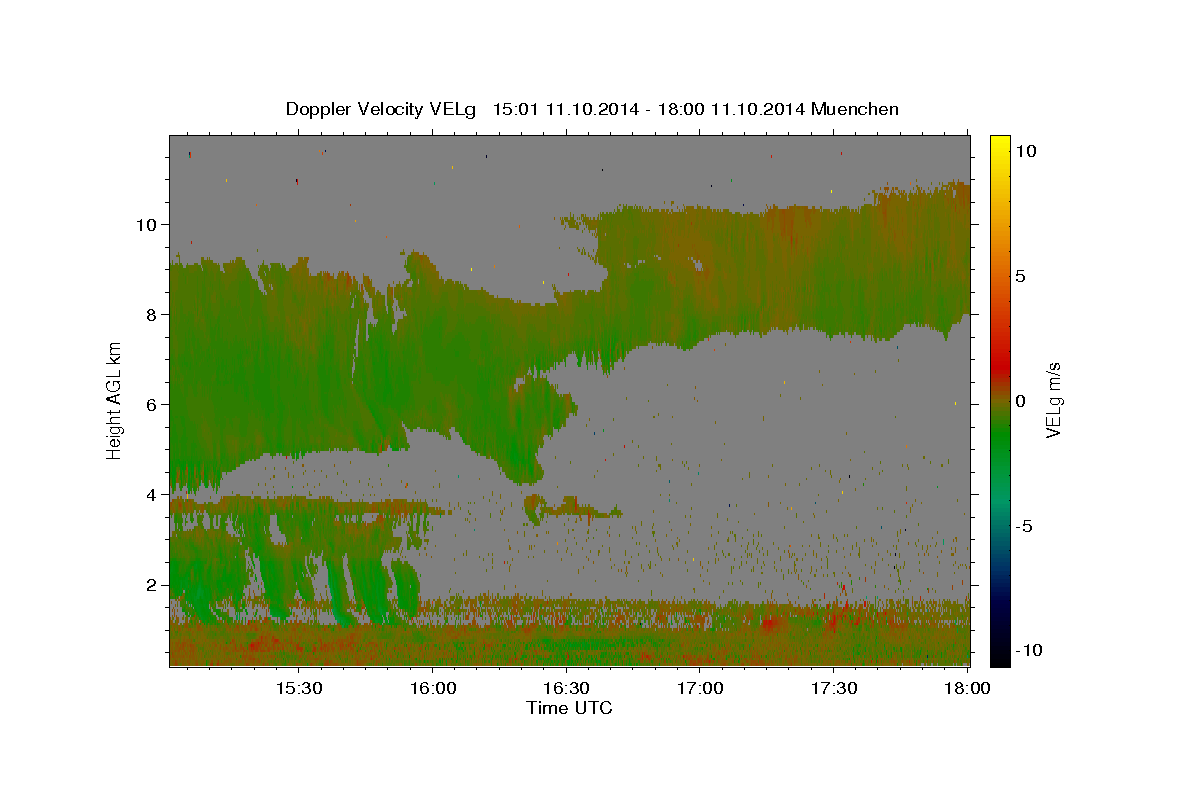1200x800 pixels.
Task: Click the colorbar value 5
Action: [x=1021, y=276]
